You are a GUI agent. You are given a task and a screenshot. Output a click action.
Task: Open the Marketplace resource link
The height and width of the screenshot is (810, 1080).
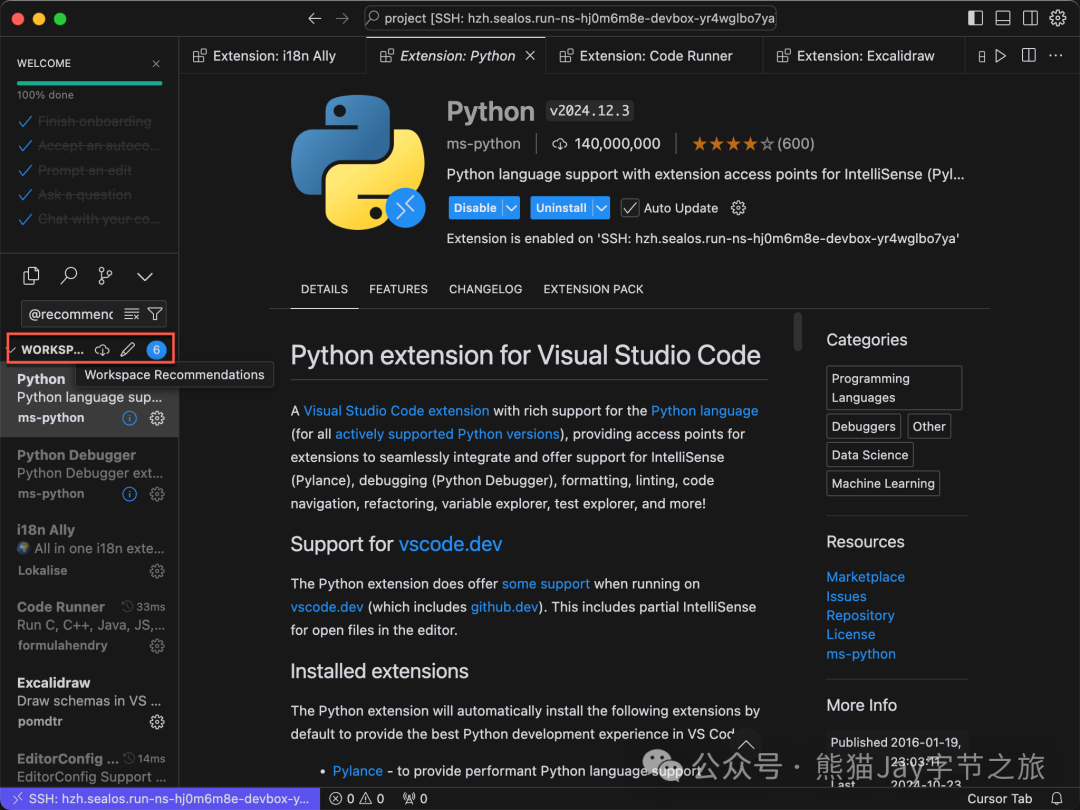tap(866, 577)
